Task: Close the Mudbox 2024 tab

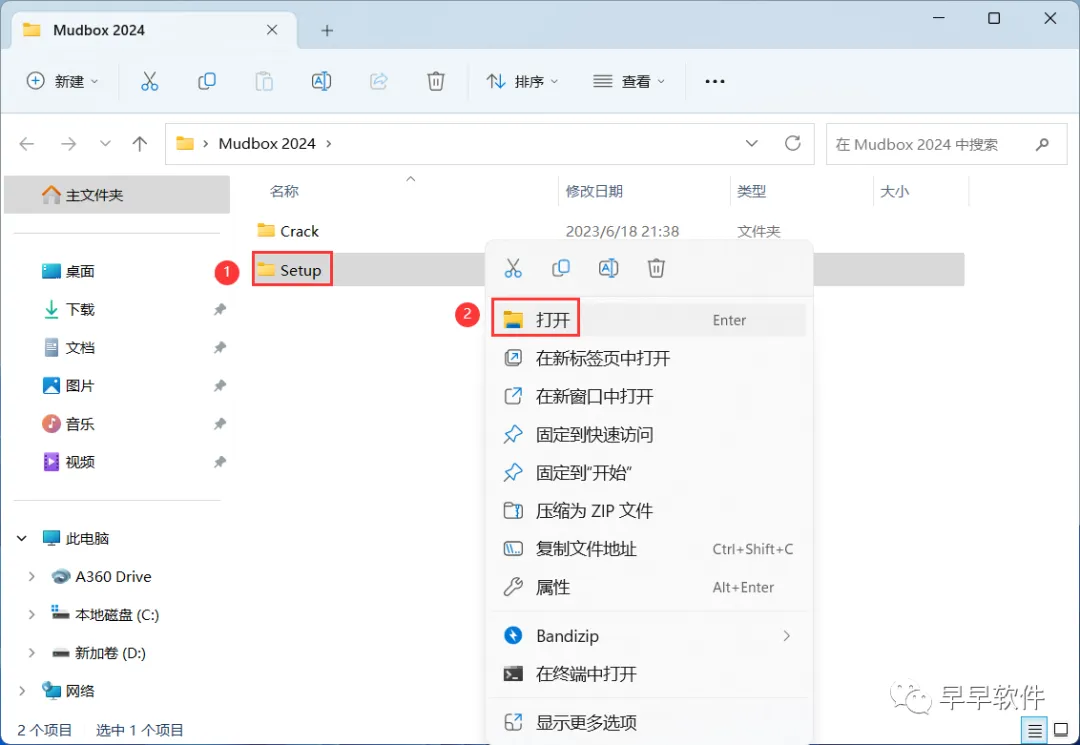Action: (272, 30)
